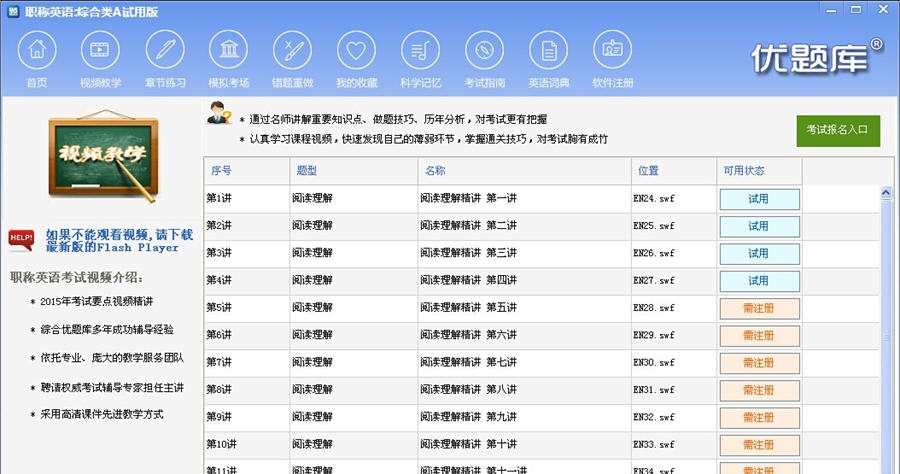Click 2015年考试要点视频精讲 bullet text
Screen dimensions: 900x474
(96, 302)
